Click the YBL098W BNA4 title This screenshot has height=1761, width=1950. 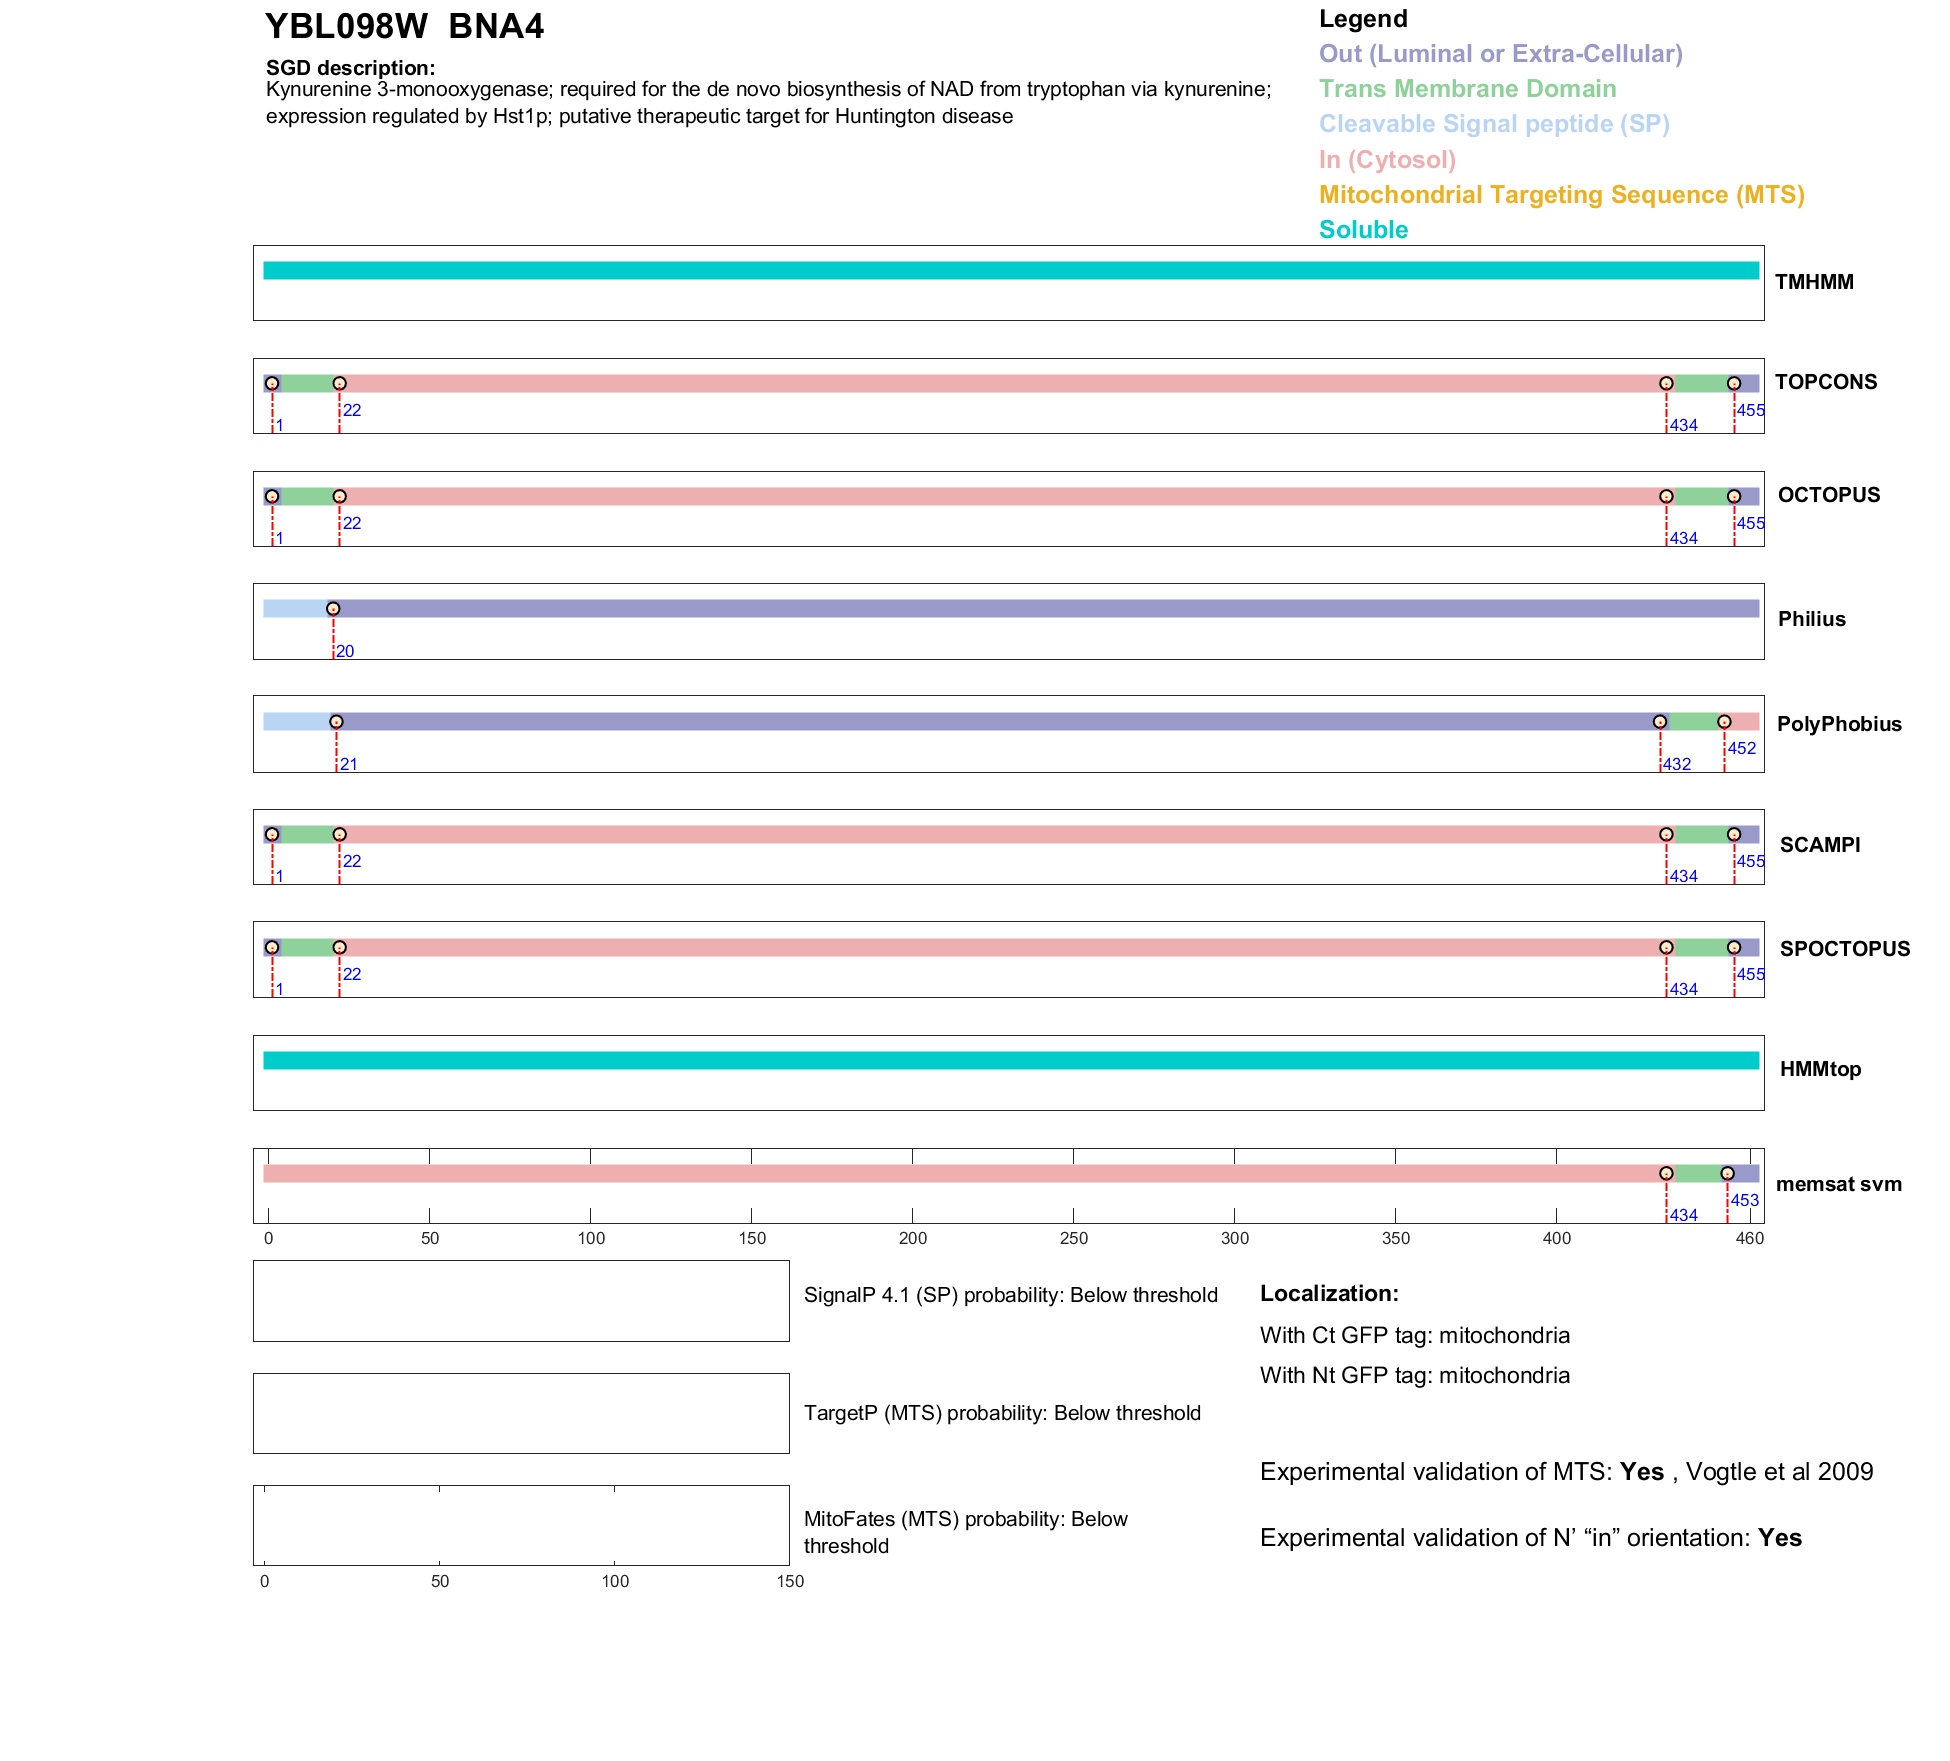tap(404, 27)
